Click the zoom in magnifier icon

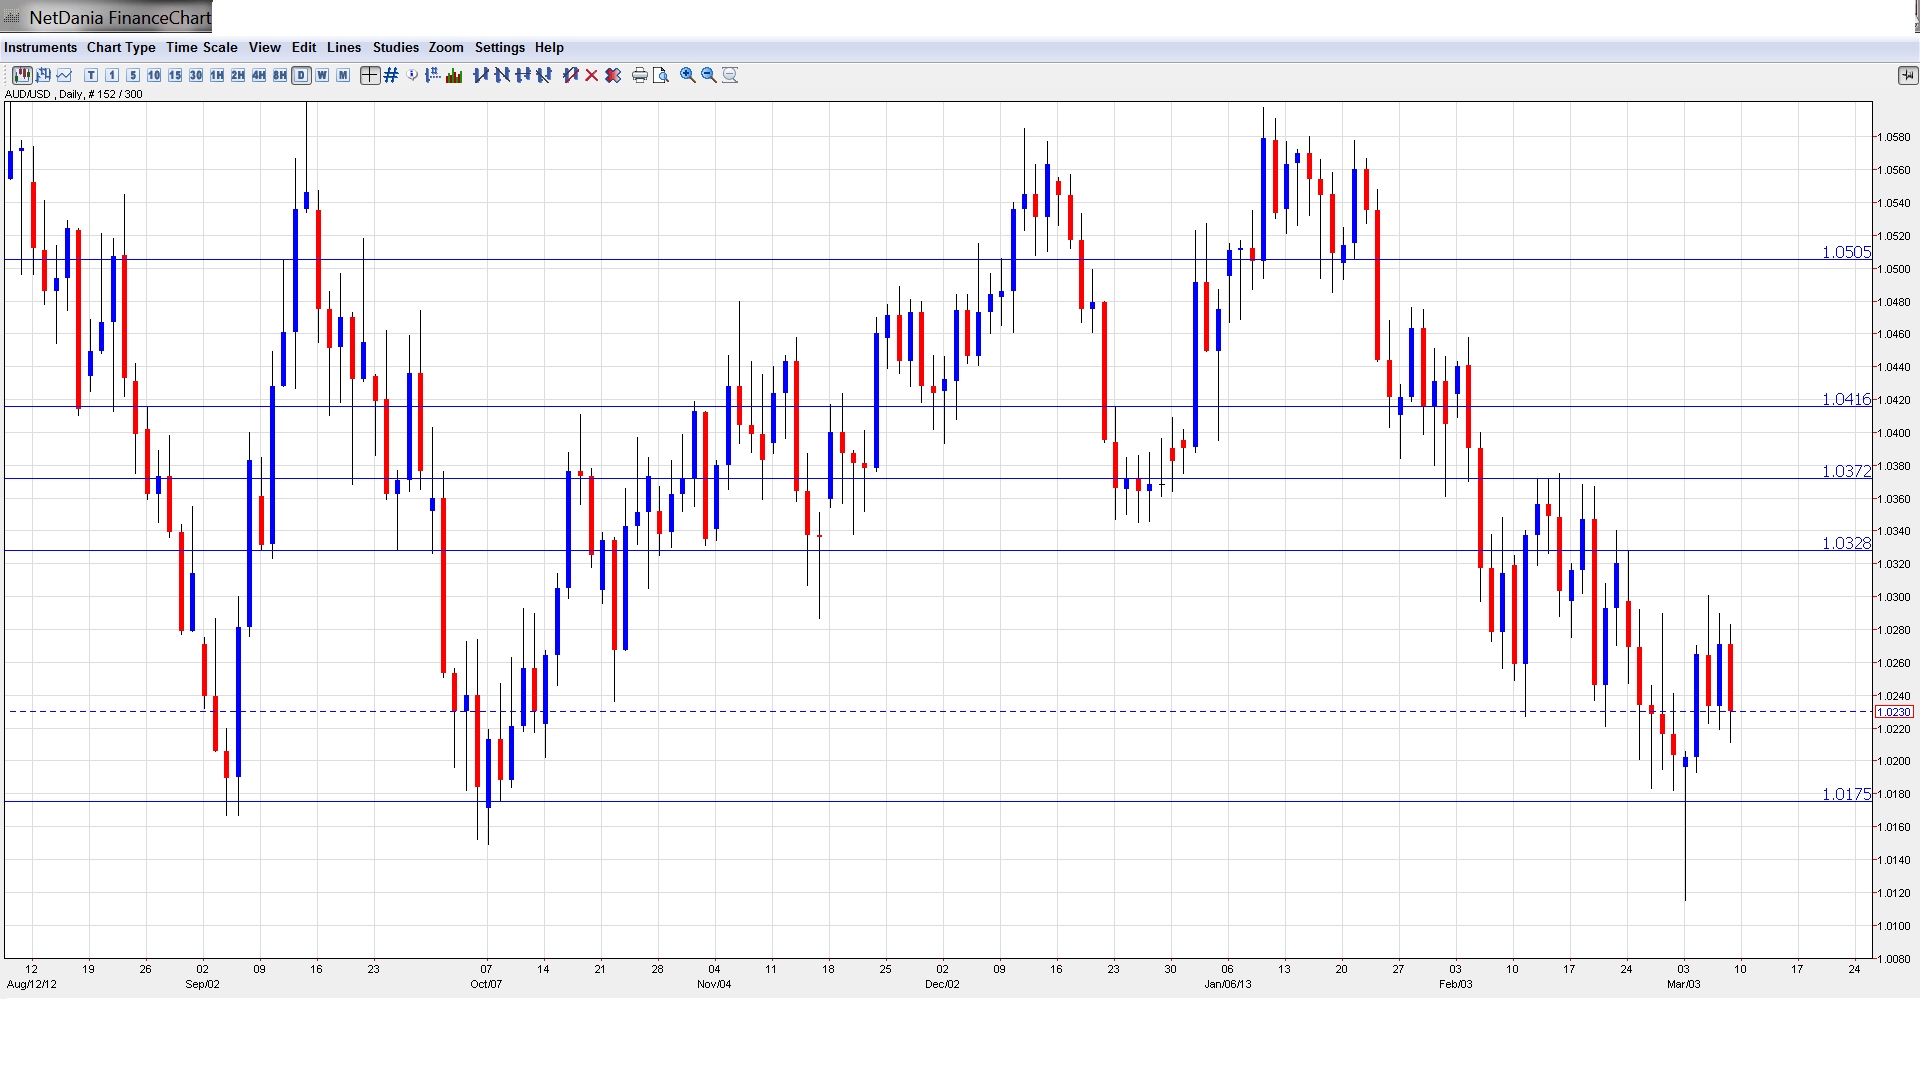point(688,75)
